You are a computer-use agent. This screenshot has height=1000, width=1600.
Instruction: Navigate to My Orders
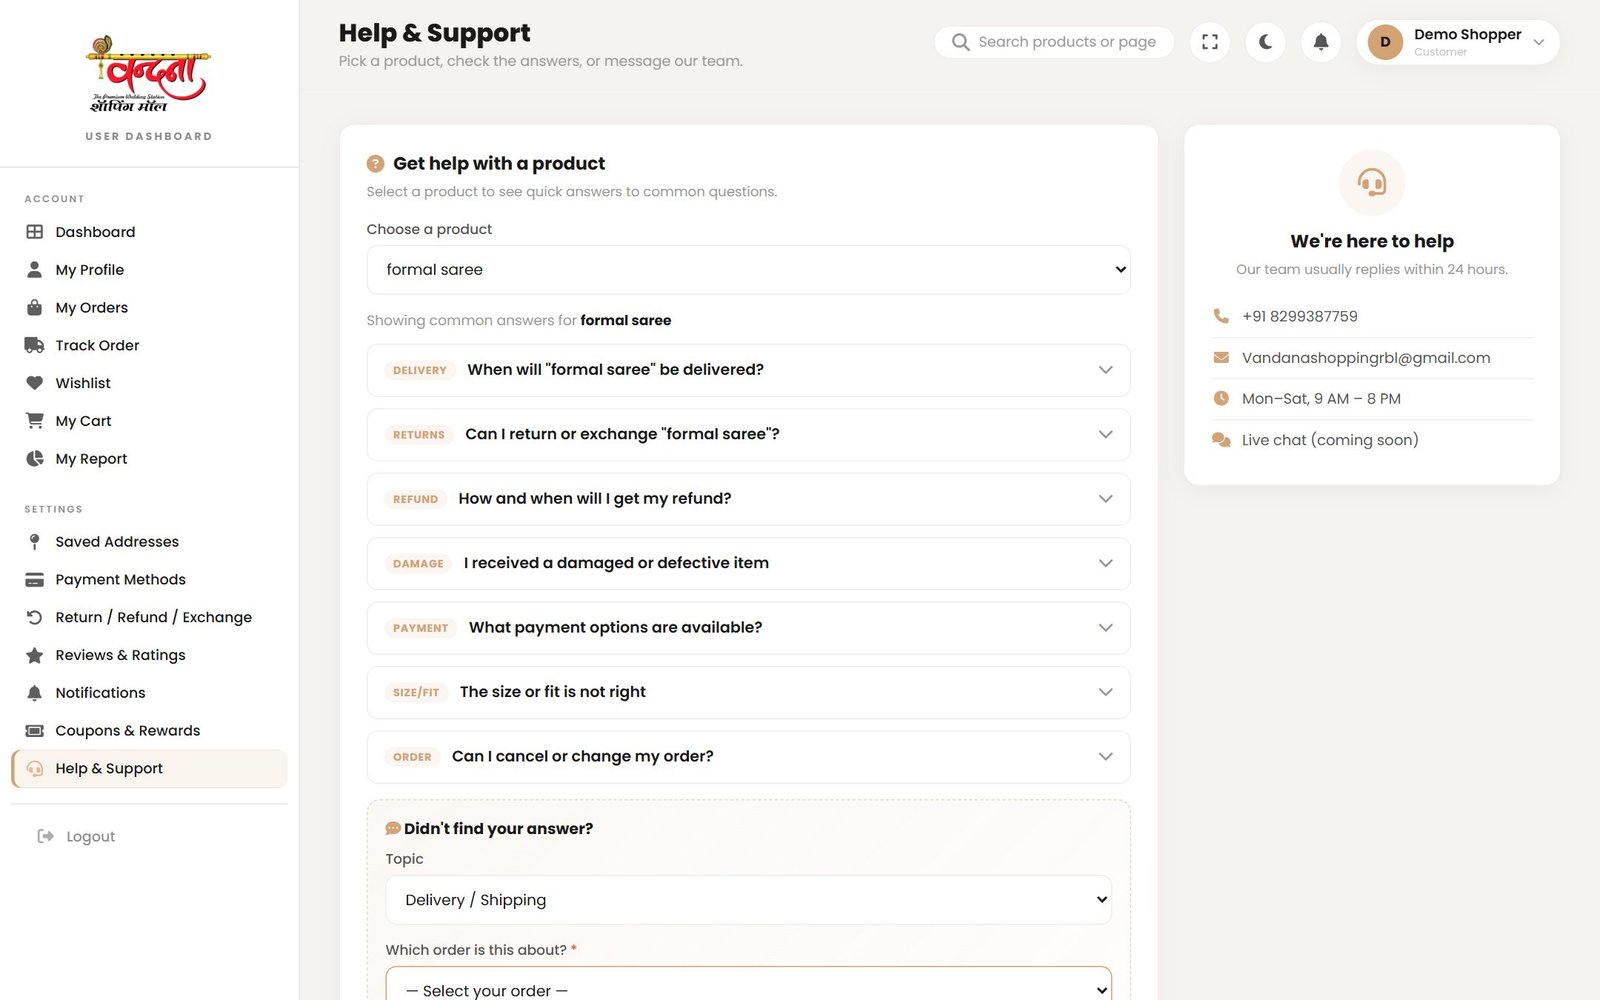click(x=149, y=308)
